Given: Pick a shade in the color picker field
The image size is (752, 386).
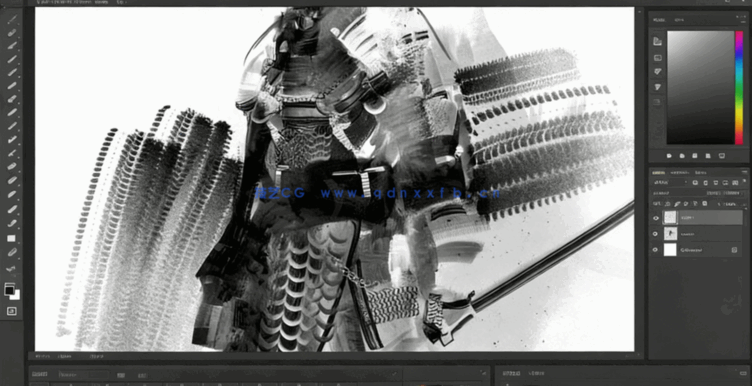Looking at the screenshot, I should (700, 87).
